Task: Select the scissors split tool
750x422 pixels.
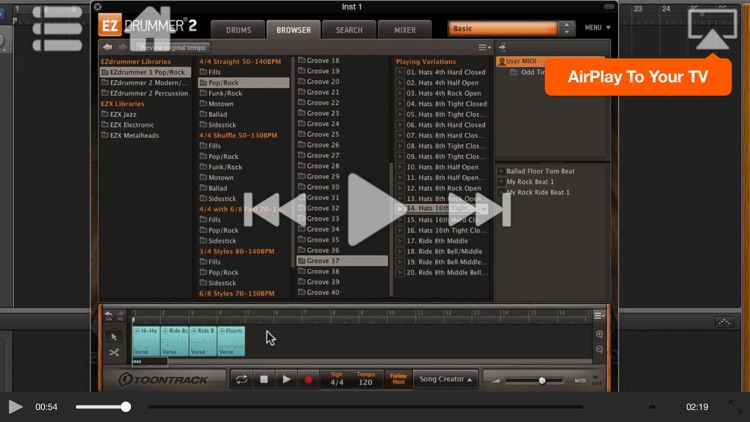Action: [x=114, y=353]
